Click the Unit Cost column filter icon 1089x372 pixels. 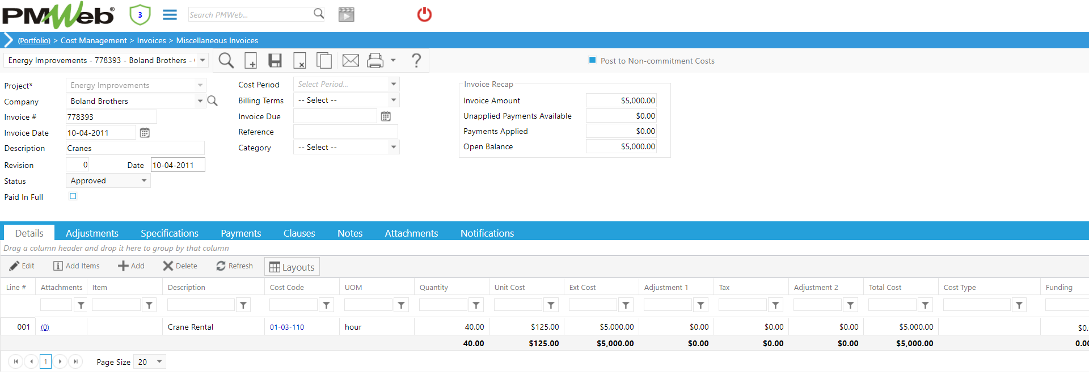(x=551, y=305)
